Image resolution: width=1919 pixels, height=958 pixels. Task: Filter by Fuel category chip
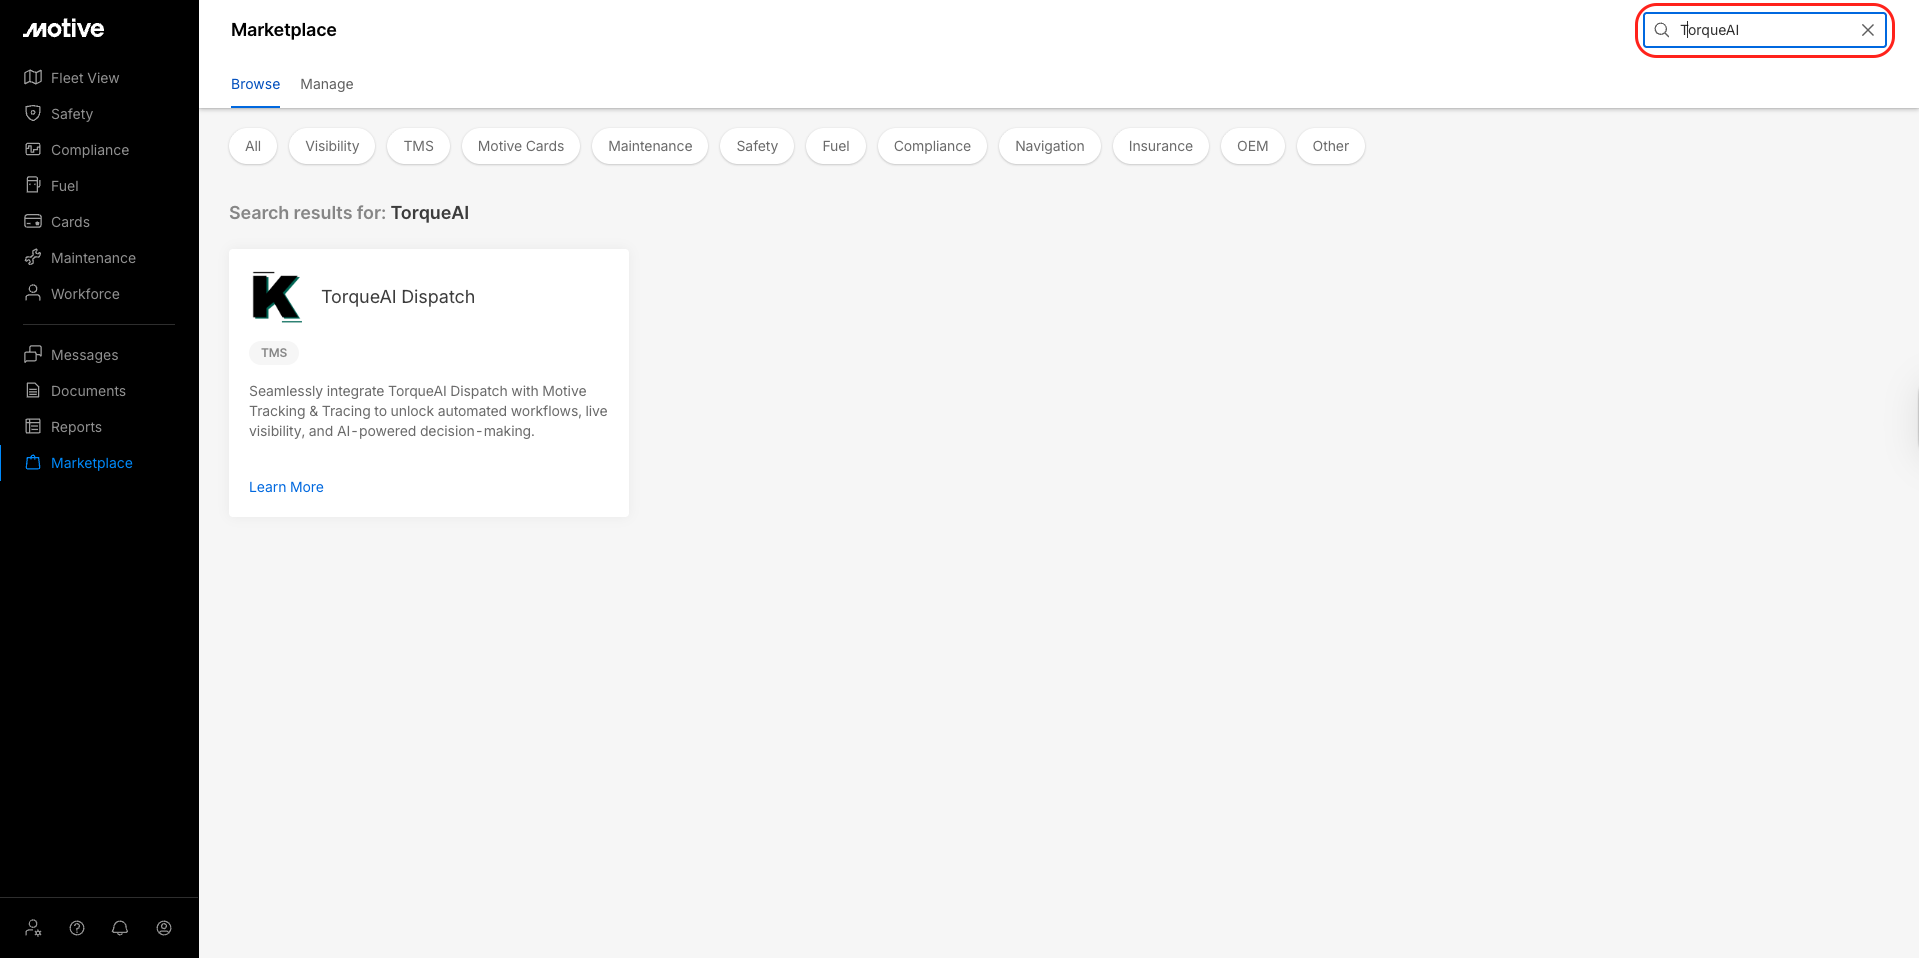click(x=836, y=146)
